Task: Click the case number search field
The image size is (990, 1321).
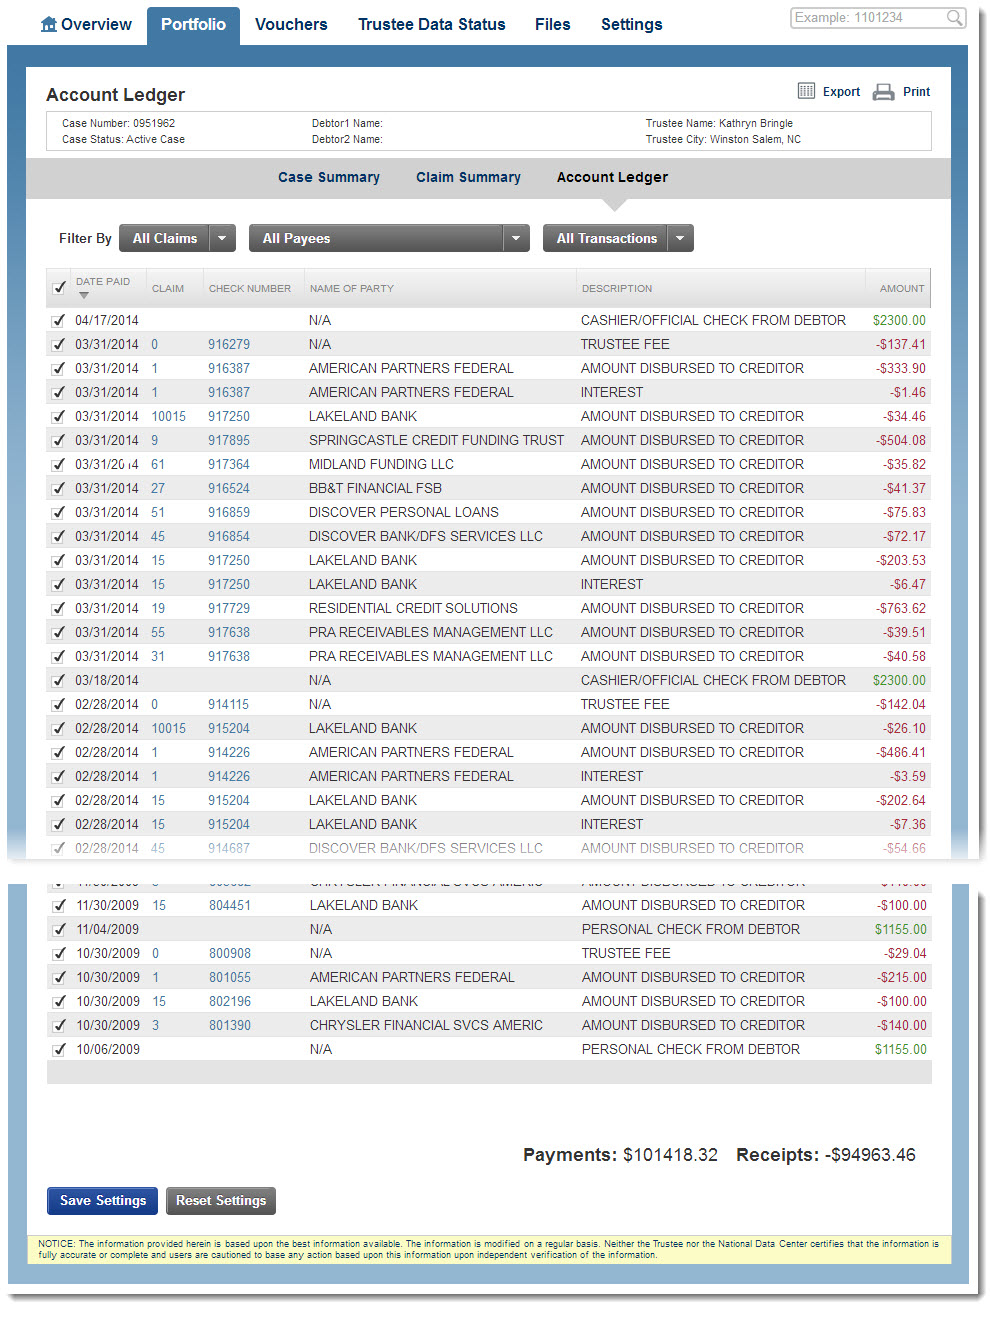Action: pos(867,18)
